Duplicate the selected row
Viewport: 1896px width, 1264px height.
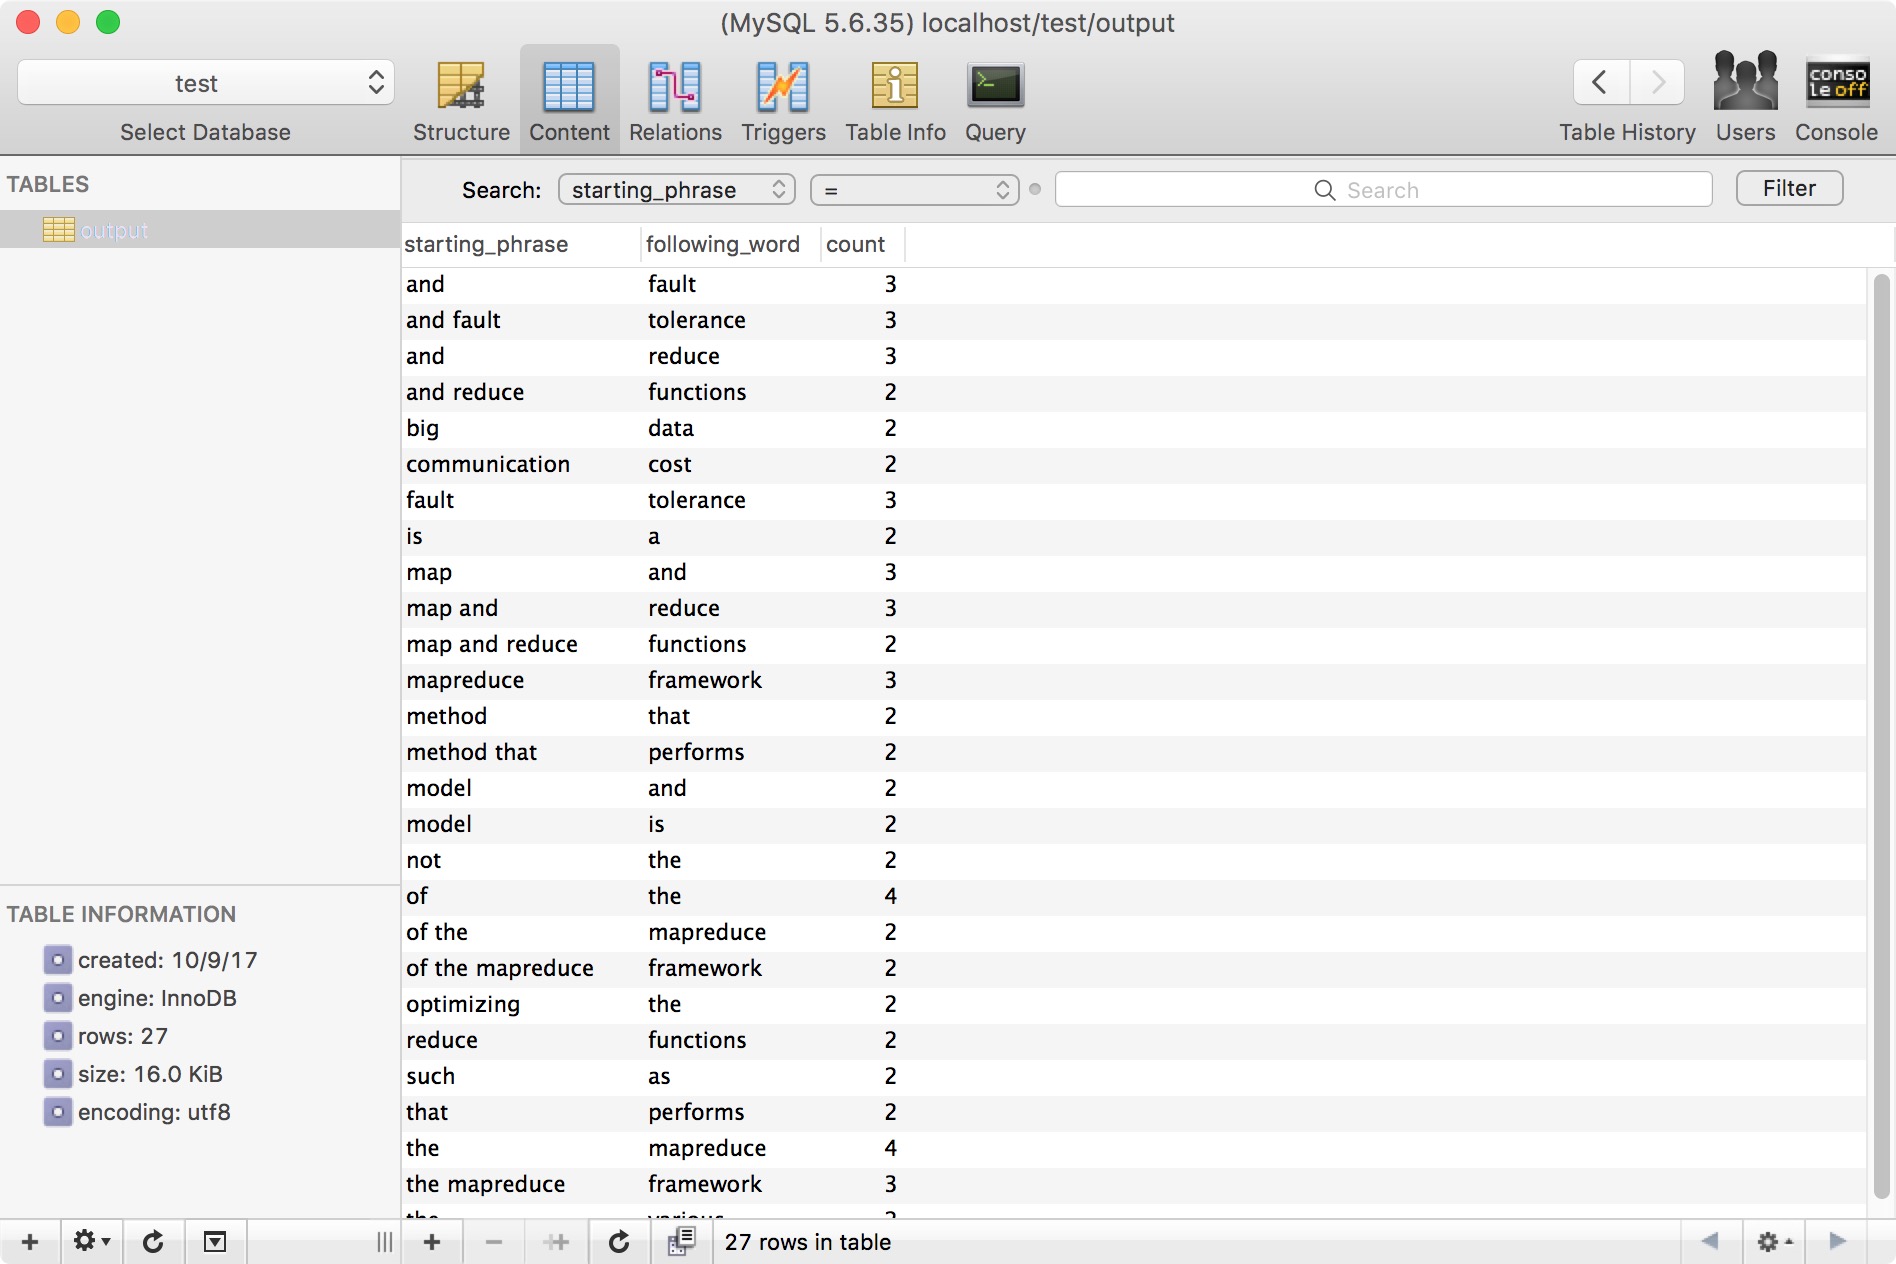point(557,1242)
